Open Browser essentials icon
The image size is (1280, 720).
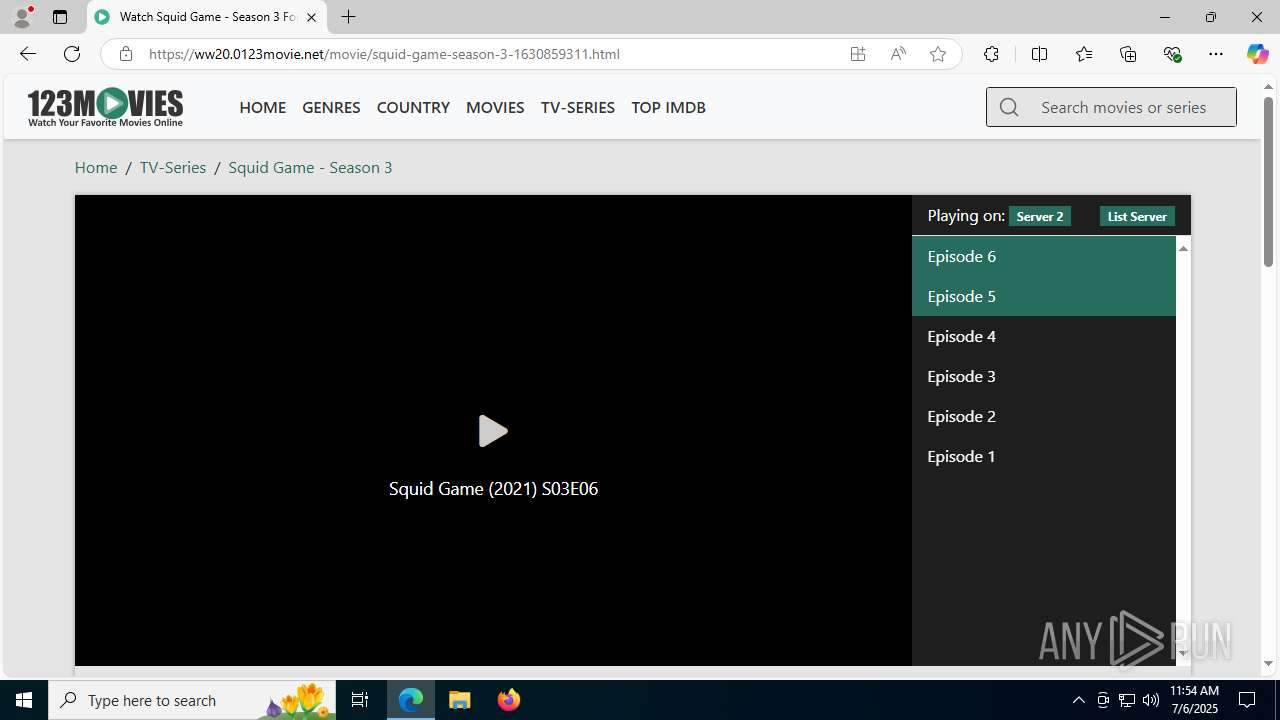point(1172,54)
